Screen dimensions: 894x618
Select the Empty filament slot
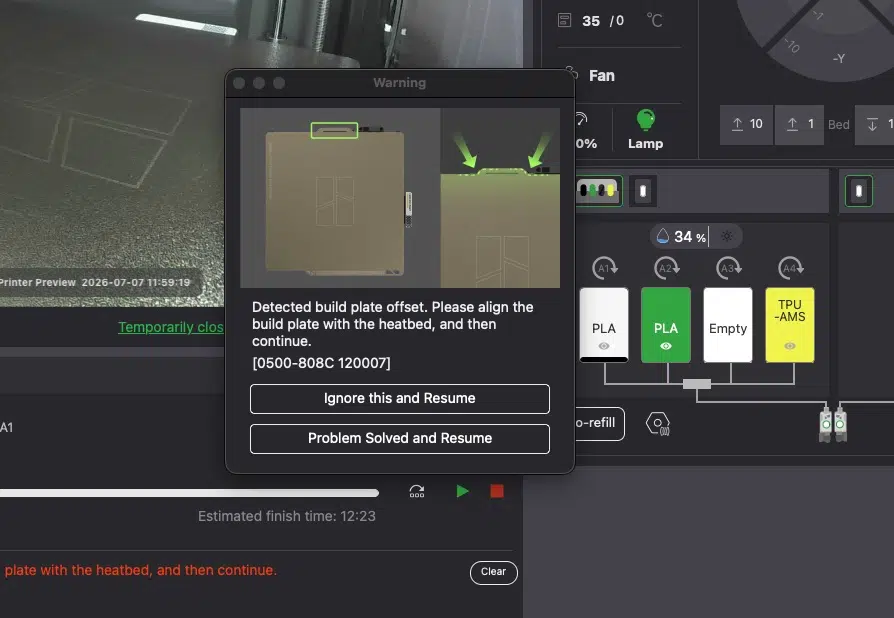[x=728, y=325]
